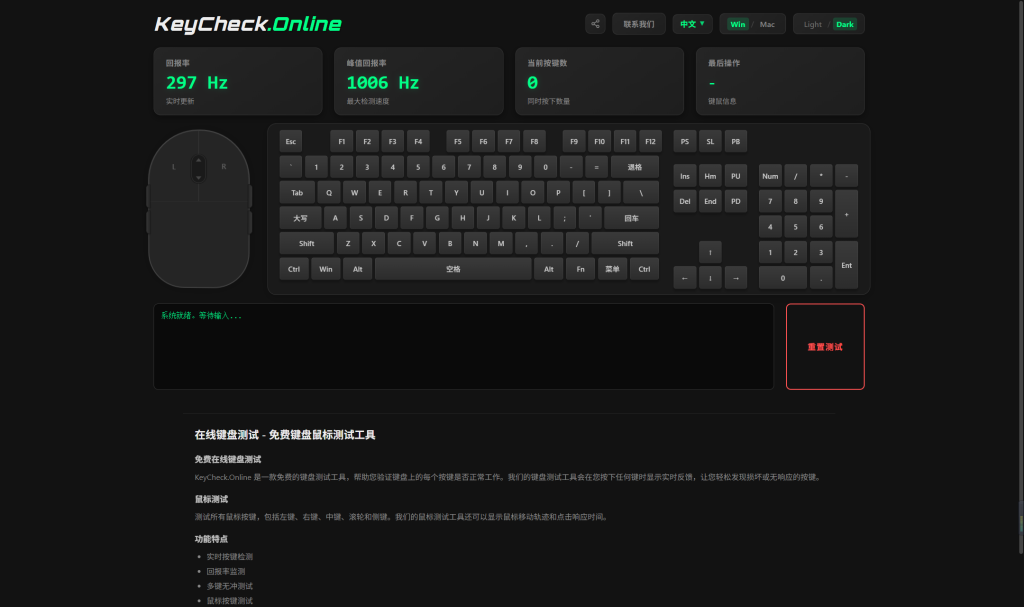The width and height of the screenshot is (1024, 607).
Task: Click the W key
Action: [x=355, y=192]
